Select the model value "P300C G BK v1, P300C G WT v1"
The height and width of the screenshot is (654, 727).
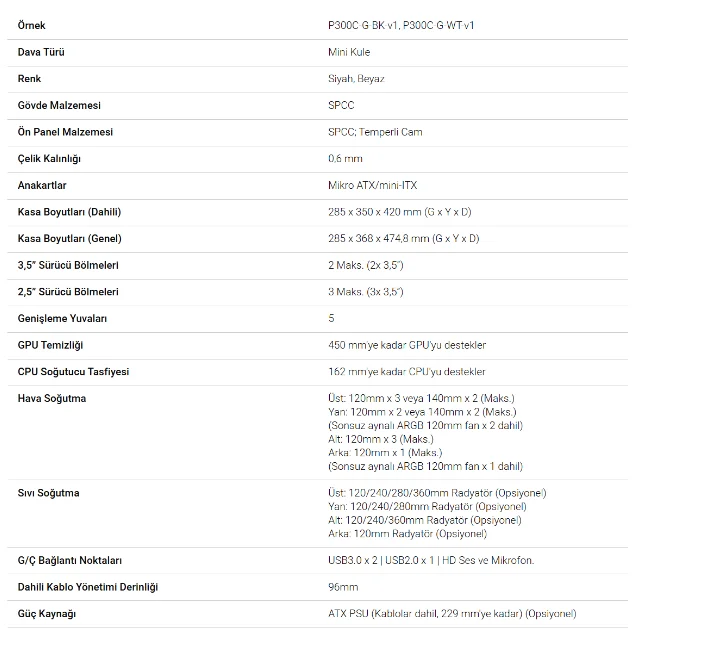click(401, 25)
